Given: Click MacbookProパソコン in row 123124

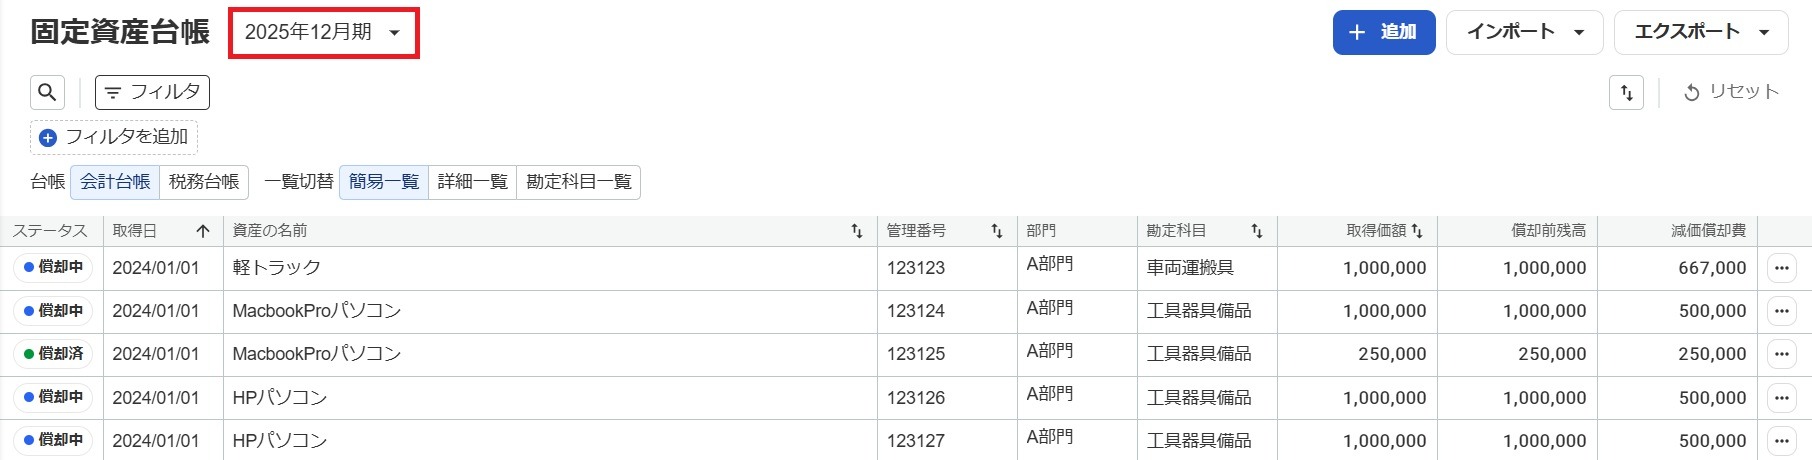Looking at the screenshot, I should point(317,311).
